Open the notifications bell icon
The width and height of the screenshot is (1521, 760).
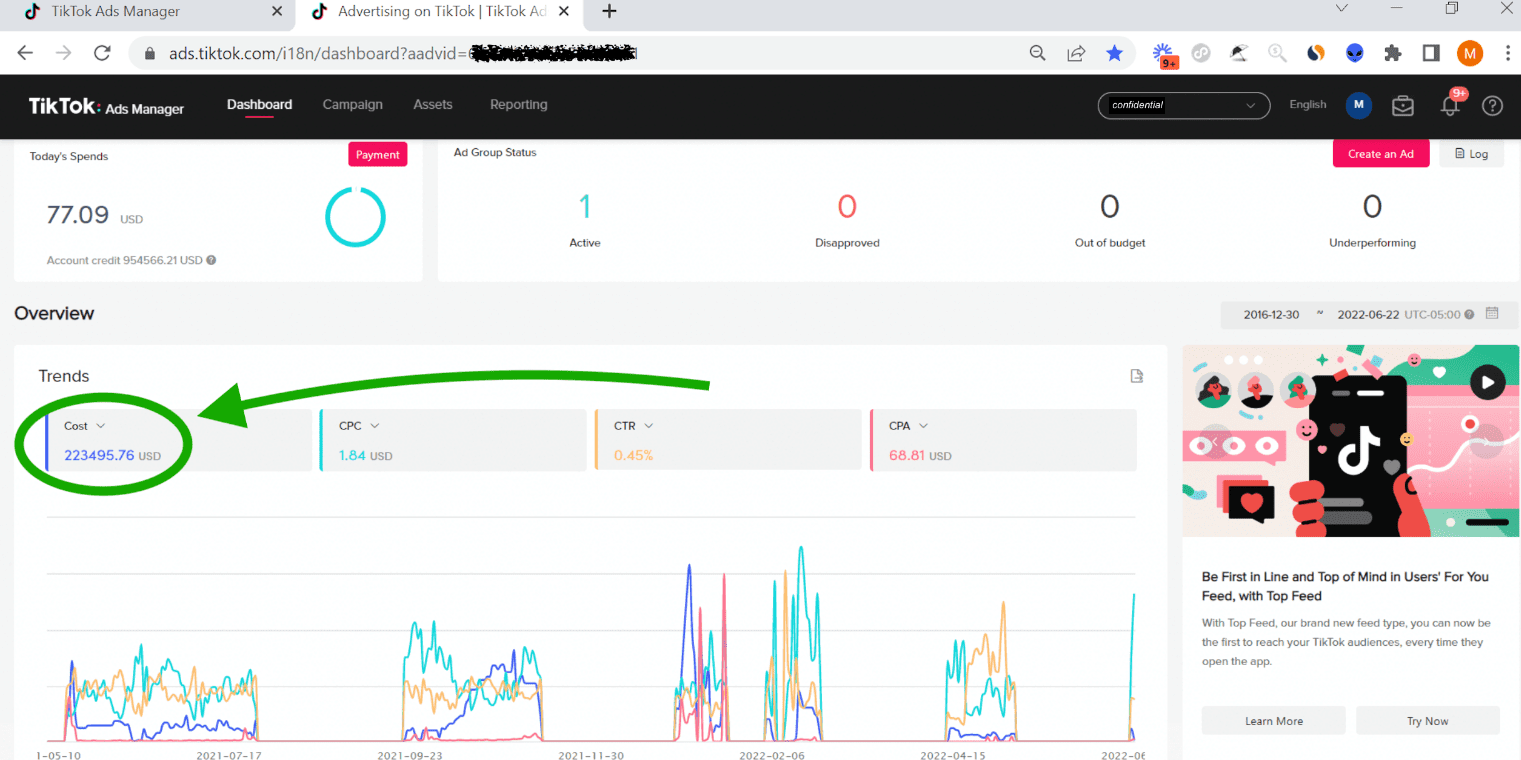click(1450, 104)
